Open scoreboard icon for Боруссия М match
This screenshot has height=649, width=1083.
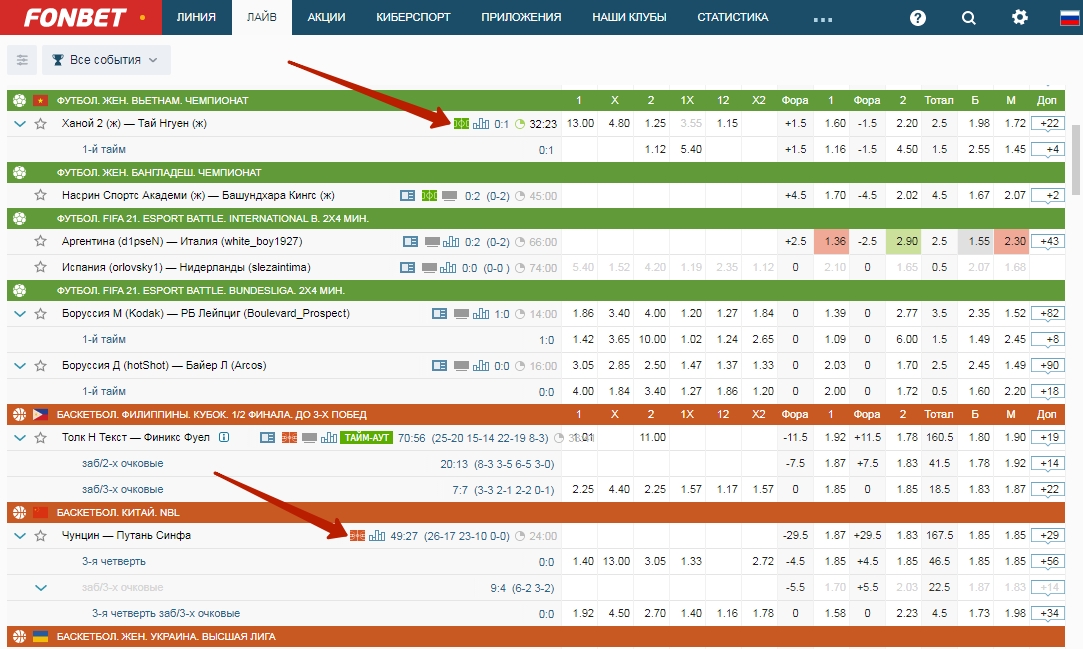(439, 313)
